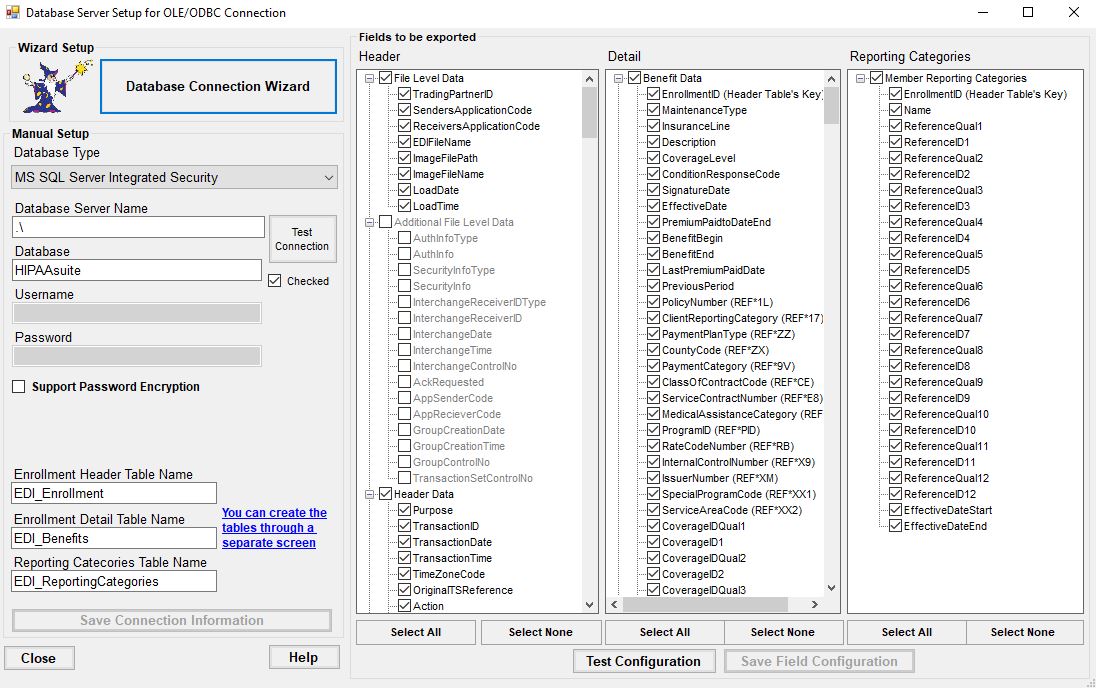Click the Detail tree vertical scrollbar thumb
The height and width of the screenshot is (688, 1096).
pyautogui.click(x=831, y=106)
